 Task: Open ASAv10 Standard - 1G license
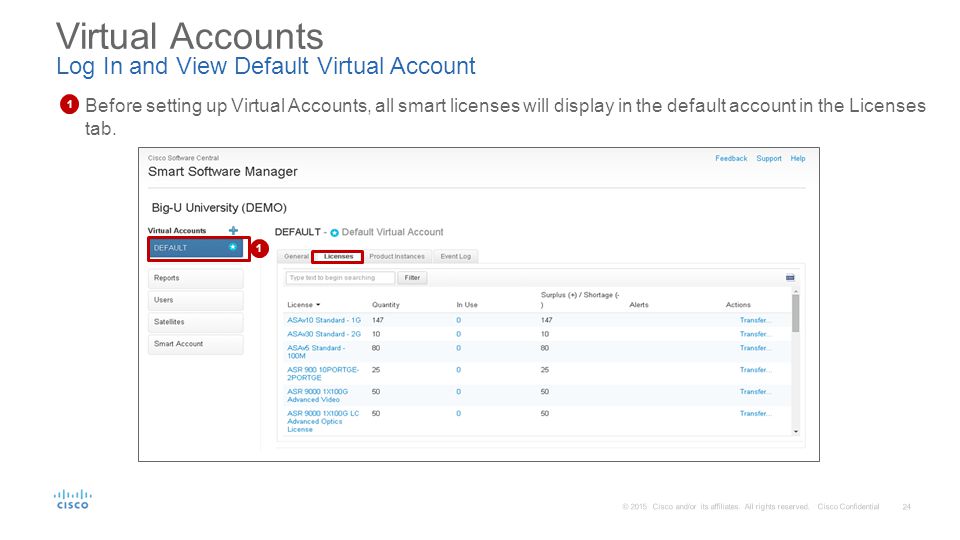point(324,320)
